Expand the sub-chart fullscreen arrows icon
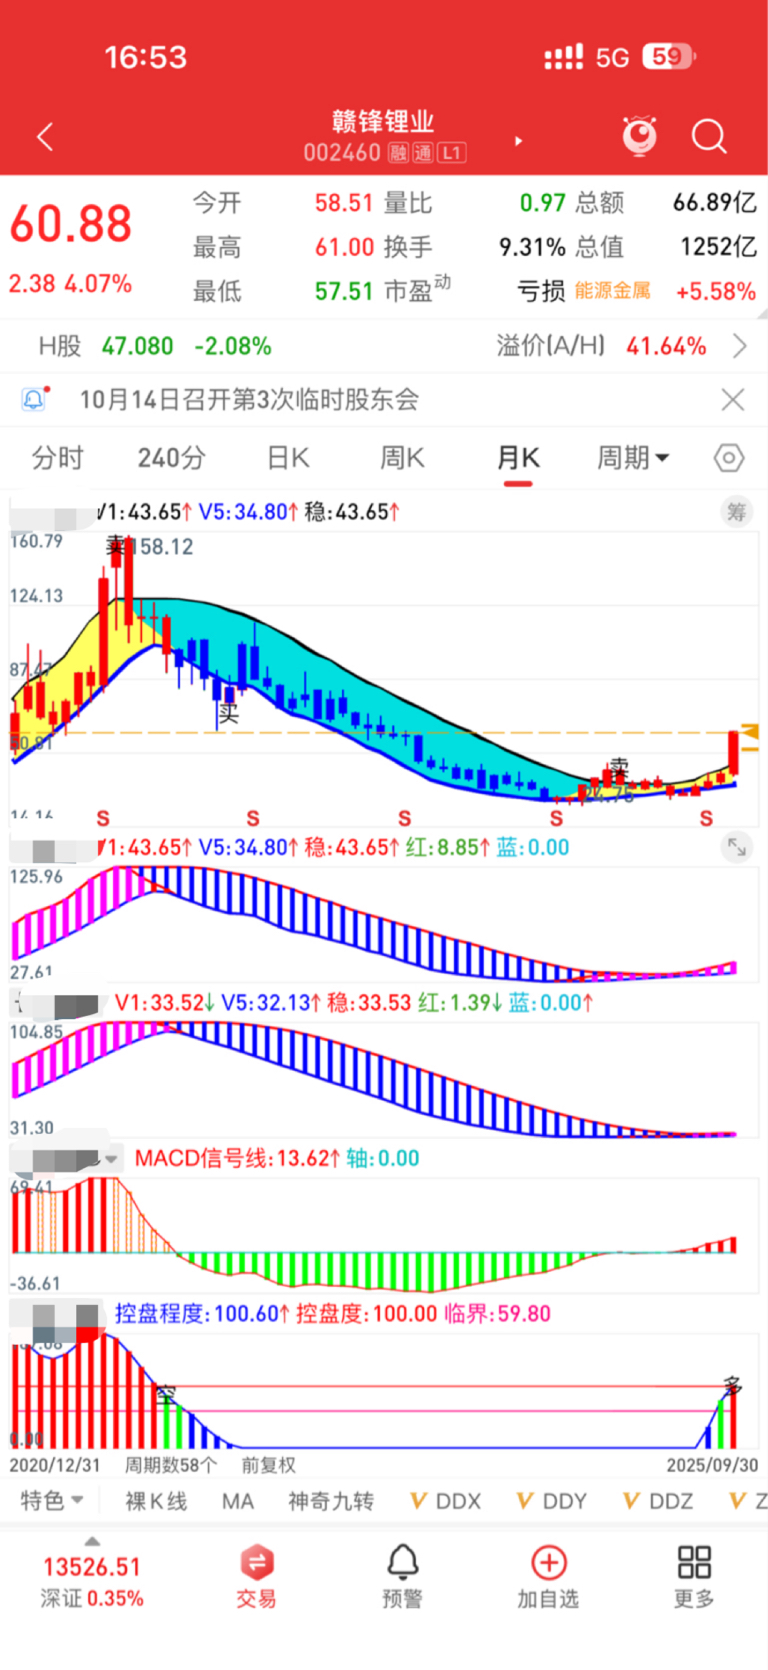768x1670 pixels. pos(737,847)
